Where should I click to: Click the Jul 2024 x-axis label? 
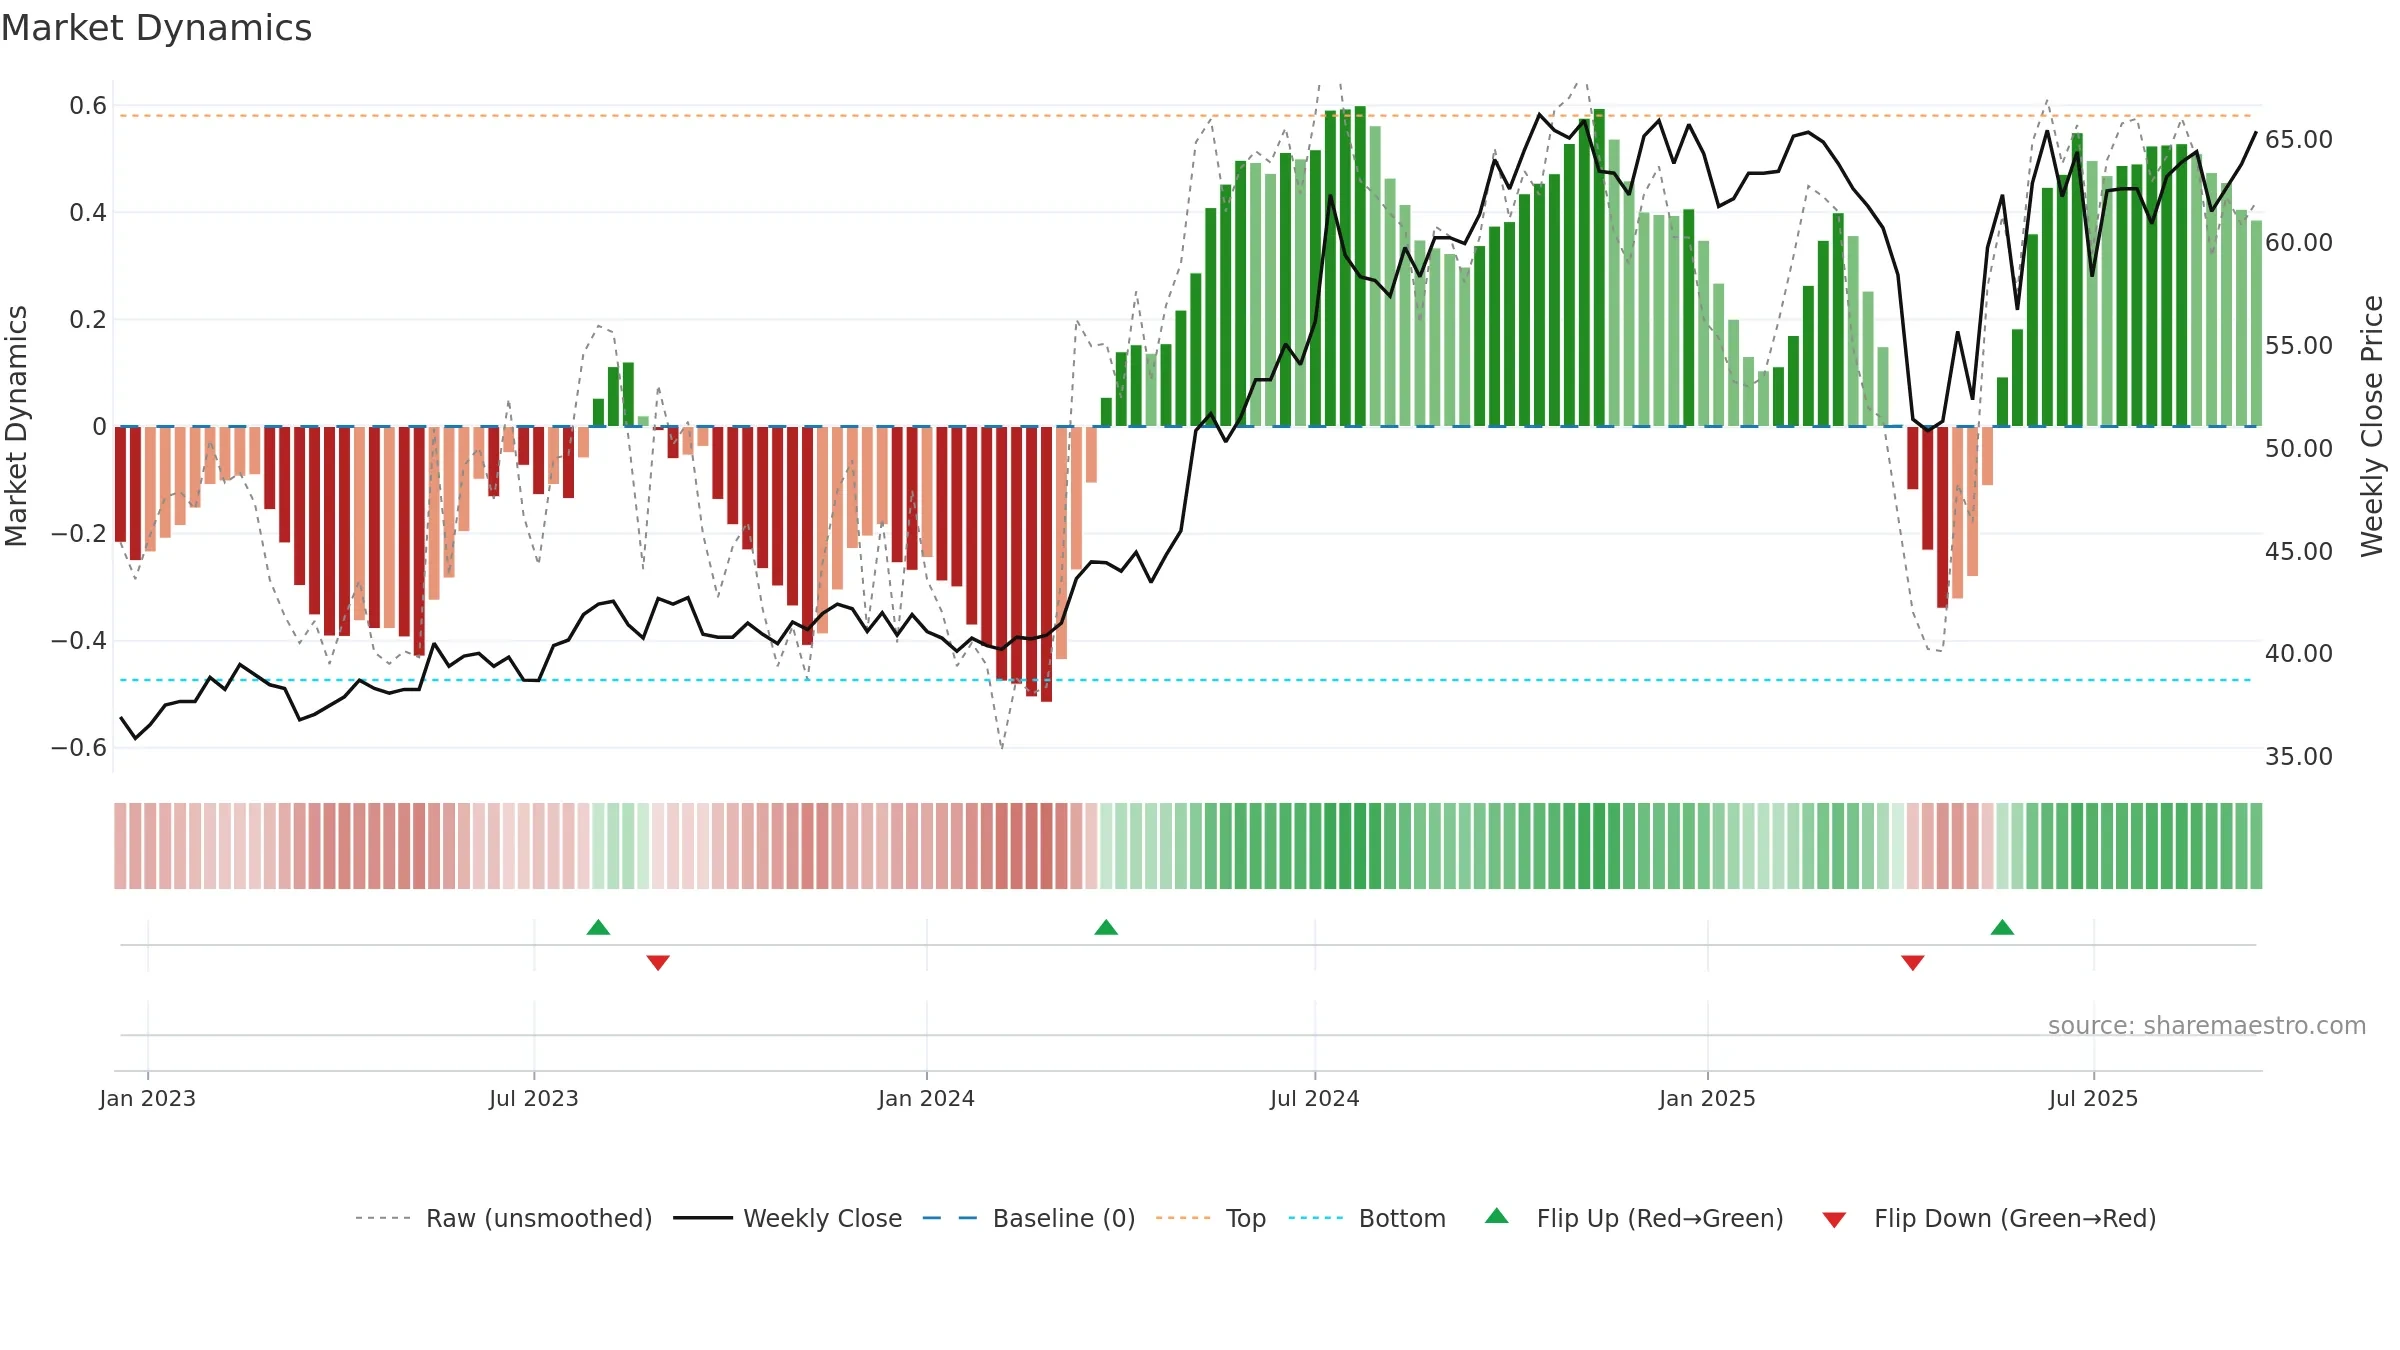click(x=1315, y=1098)
